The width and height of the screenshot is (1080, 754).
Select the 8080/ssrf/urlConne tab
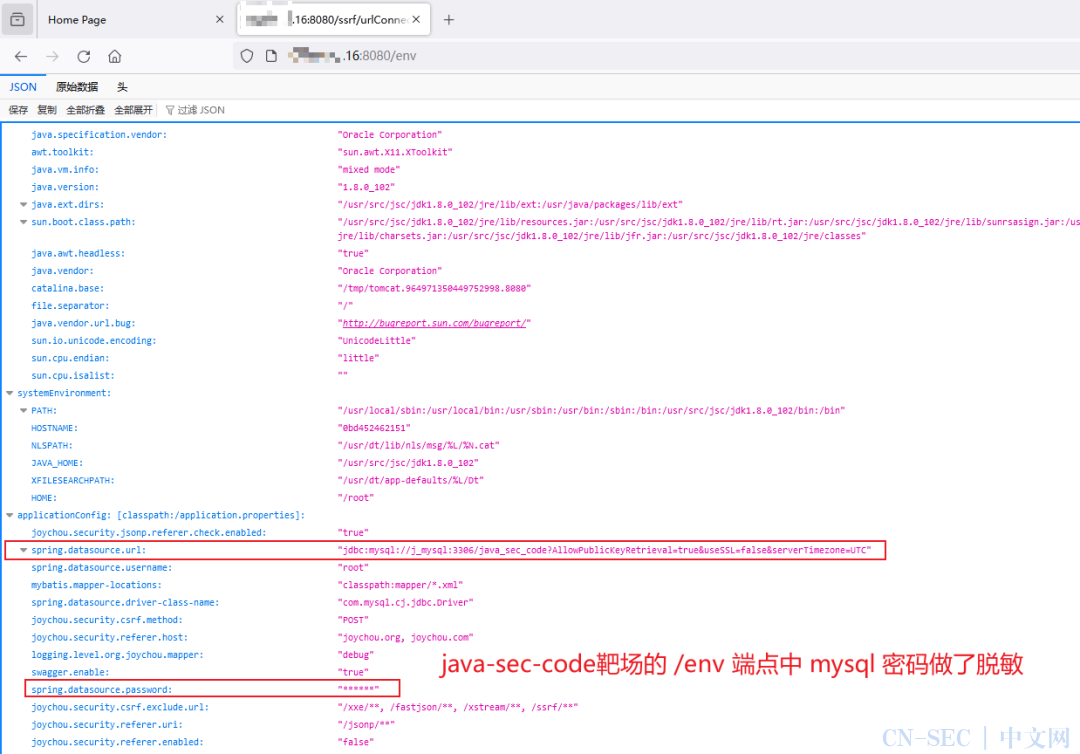point(334,19)
